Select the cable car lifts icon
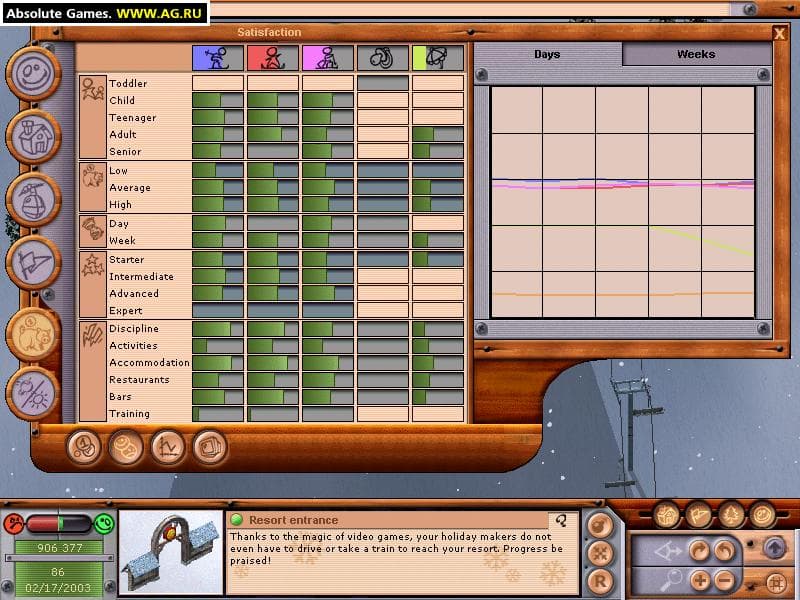The image size is (800, 600). [x=34, y=198]
